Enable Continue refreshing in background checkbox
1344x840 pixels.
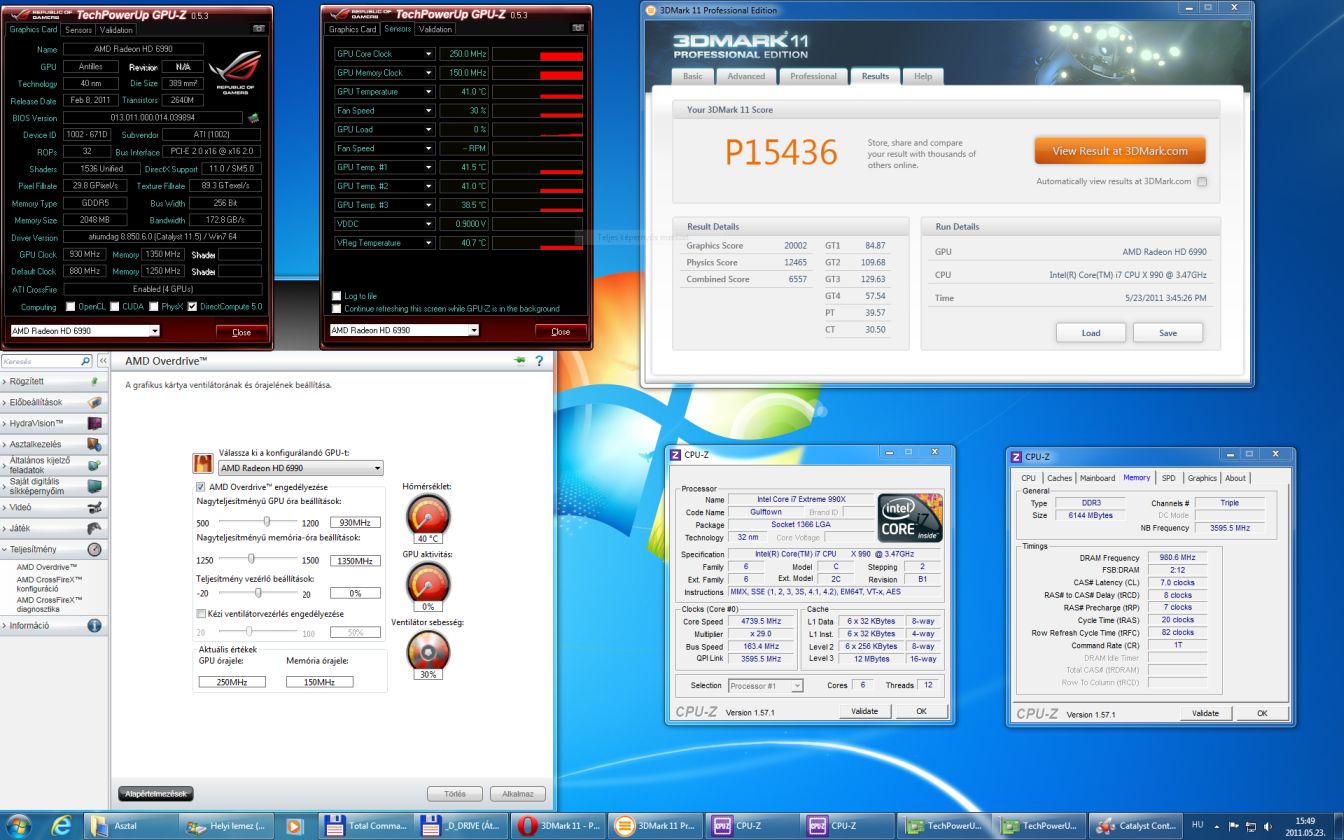click(x=336, y=308)
